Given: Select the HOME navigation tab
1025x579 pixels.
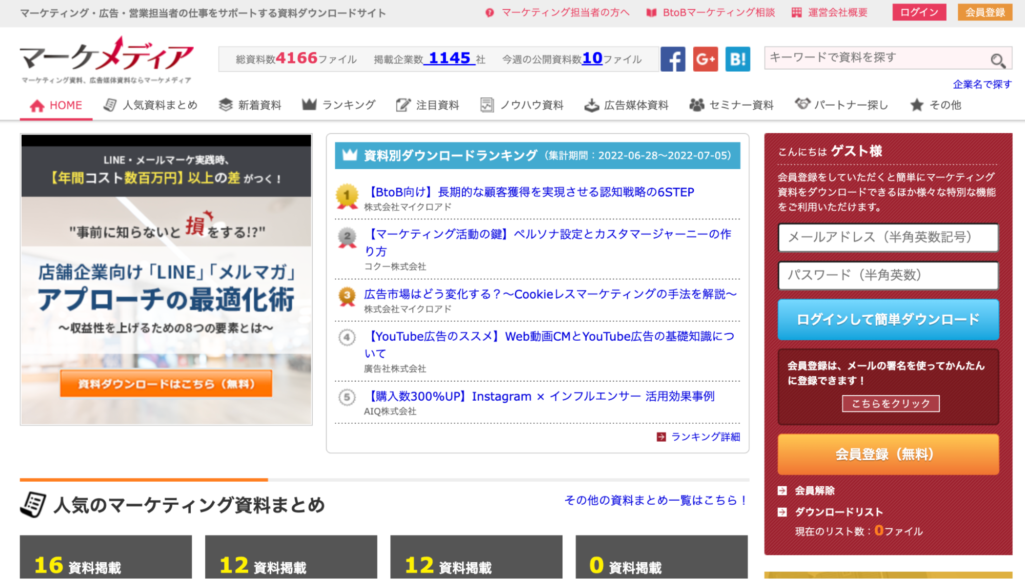Looking at the screenshot, I should click(x=56, y=104).
